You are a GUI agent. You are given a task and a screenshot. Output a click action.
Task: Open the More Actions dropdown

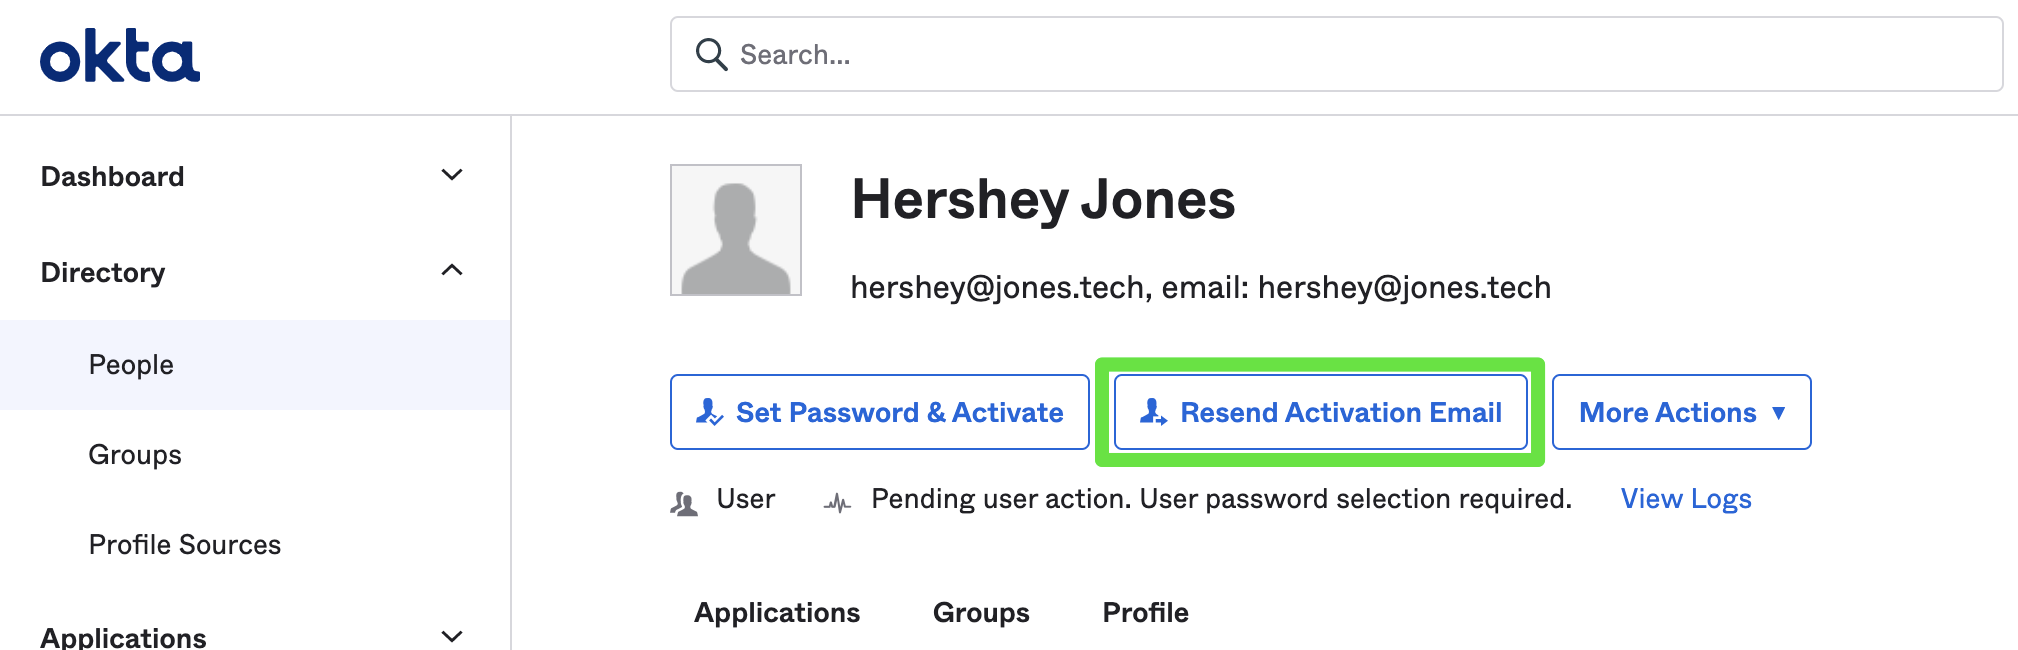point(1681,412)
